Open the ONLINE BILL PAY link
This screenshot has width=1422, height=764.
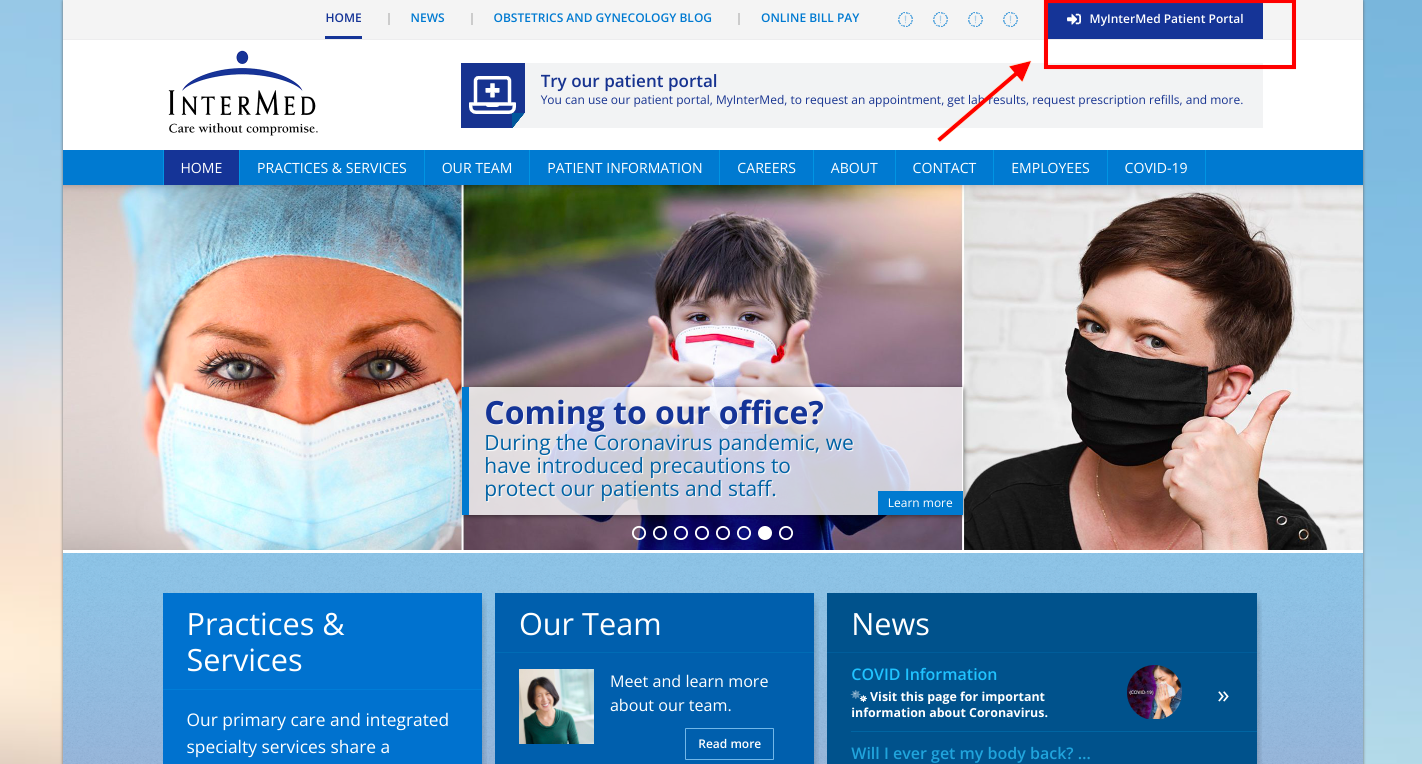point(810,17)
